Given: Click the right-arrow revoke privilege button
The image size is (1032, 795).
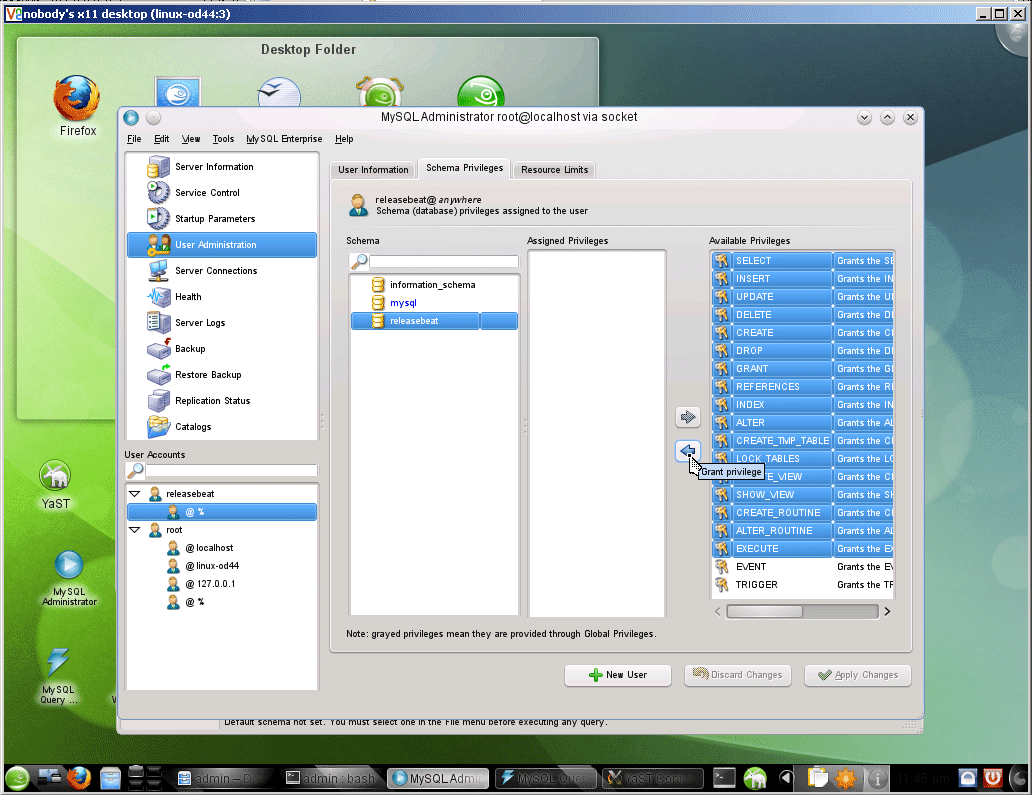Looking at the screenshot, I should tap(688, 417).
